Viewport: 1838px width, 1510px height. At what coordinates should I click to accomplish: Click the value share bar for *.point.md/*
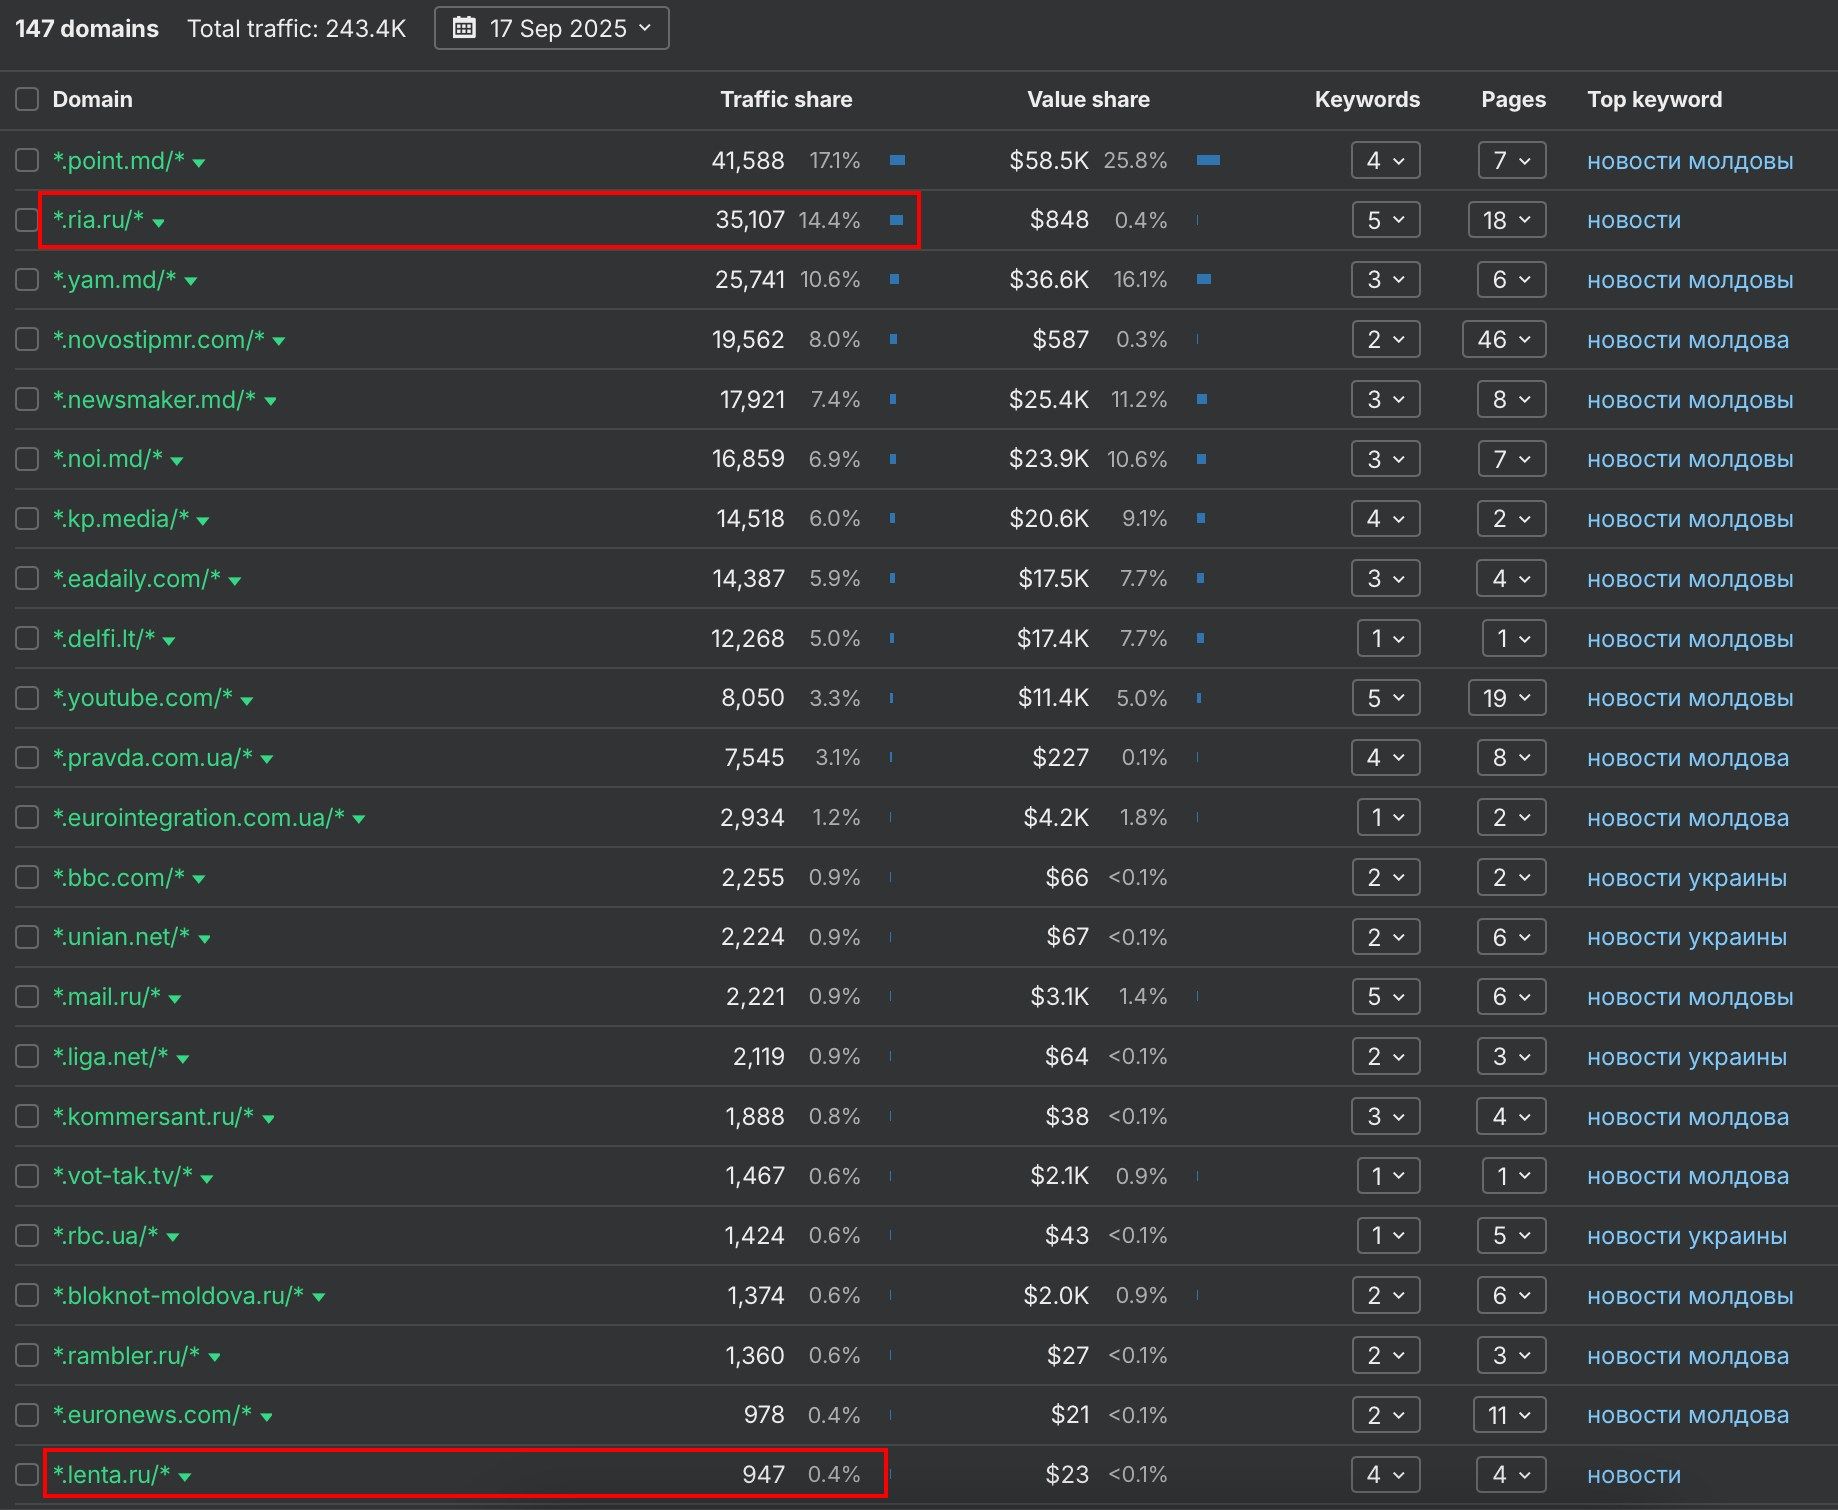(1208, 160)
